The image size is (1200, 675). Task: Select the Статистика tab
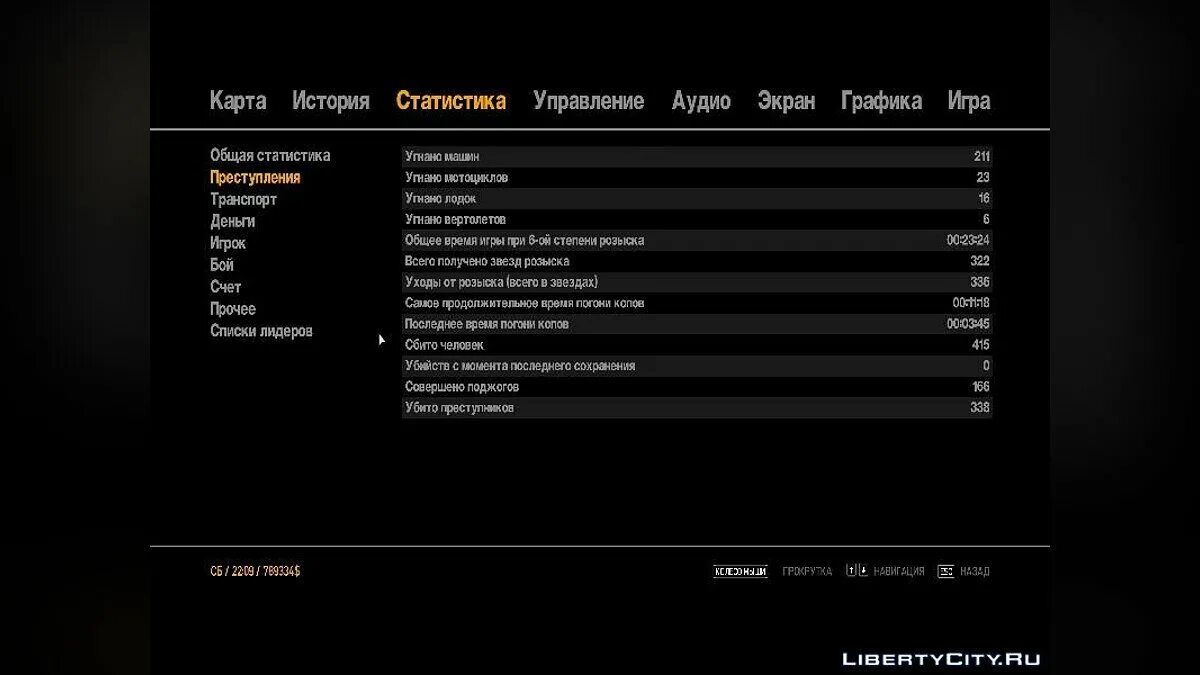point(451,101)
